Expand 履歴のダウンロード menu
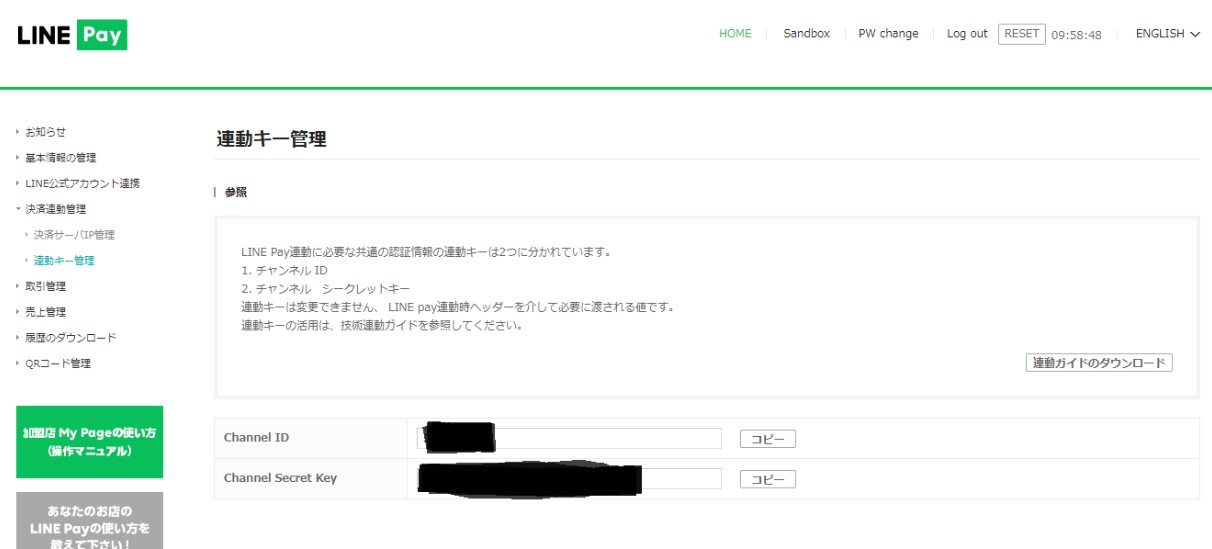The image size is (1212, 549). [x=71, y=338]
